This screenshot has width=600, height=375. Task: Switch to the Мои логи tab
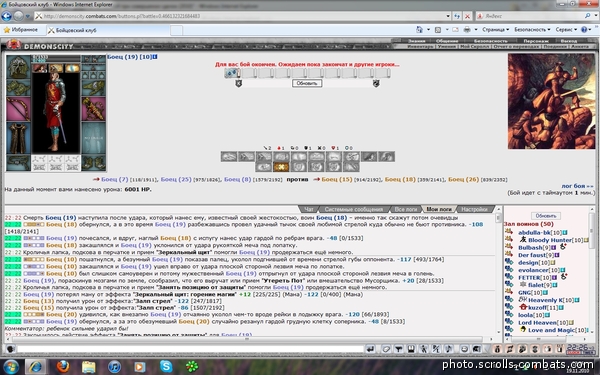[439, 209]
